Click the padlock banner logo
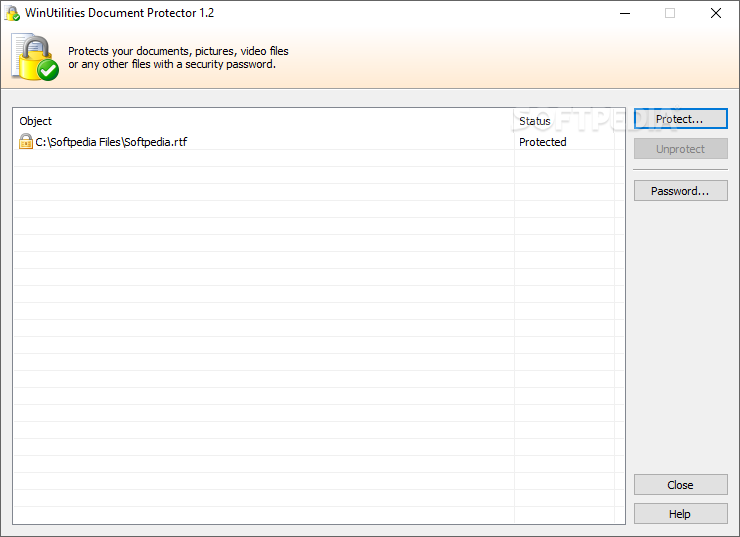The height and width of the screenshot is (537, 740). (35, 57)
